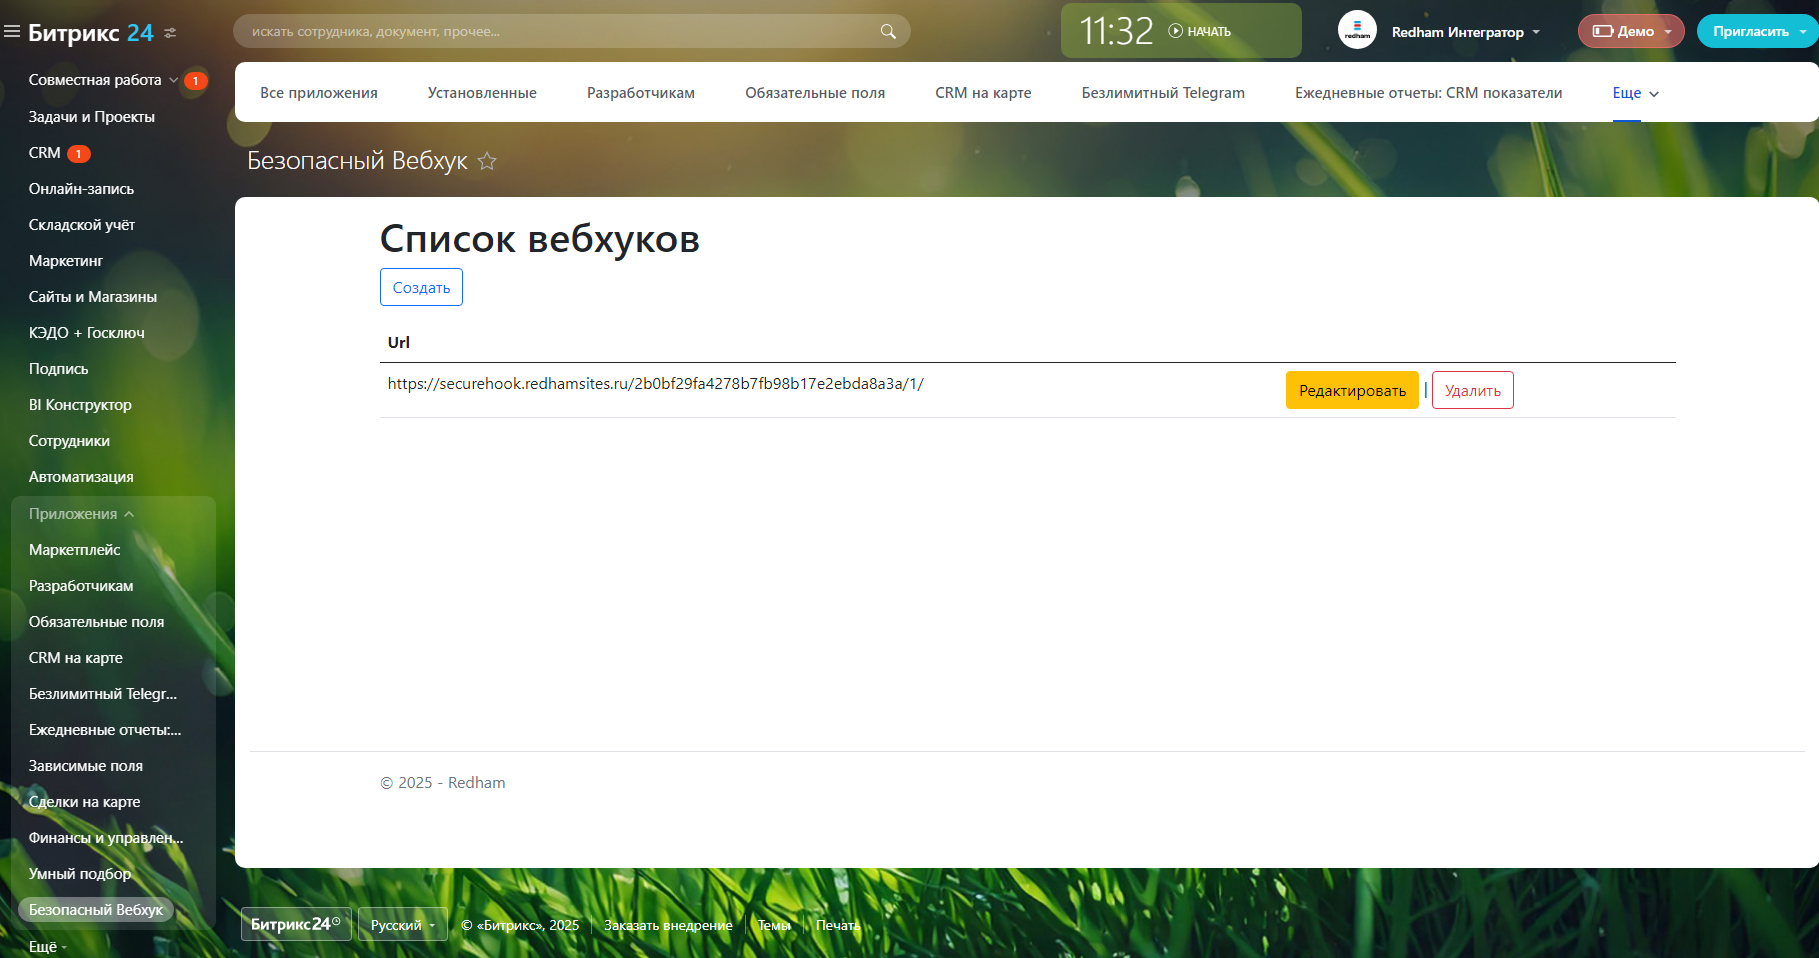Image resolution: width=1819 pixels, height=958 pixels.
Task: Click the Url column header
Action: 399,342
